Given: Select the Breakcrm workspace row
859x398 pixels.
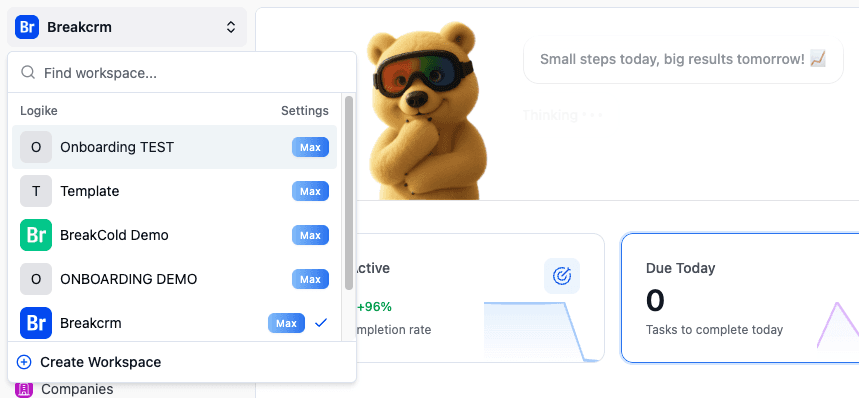Looking at the screenshot, I should pos(174,323).
